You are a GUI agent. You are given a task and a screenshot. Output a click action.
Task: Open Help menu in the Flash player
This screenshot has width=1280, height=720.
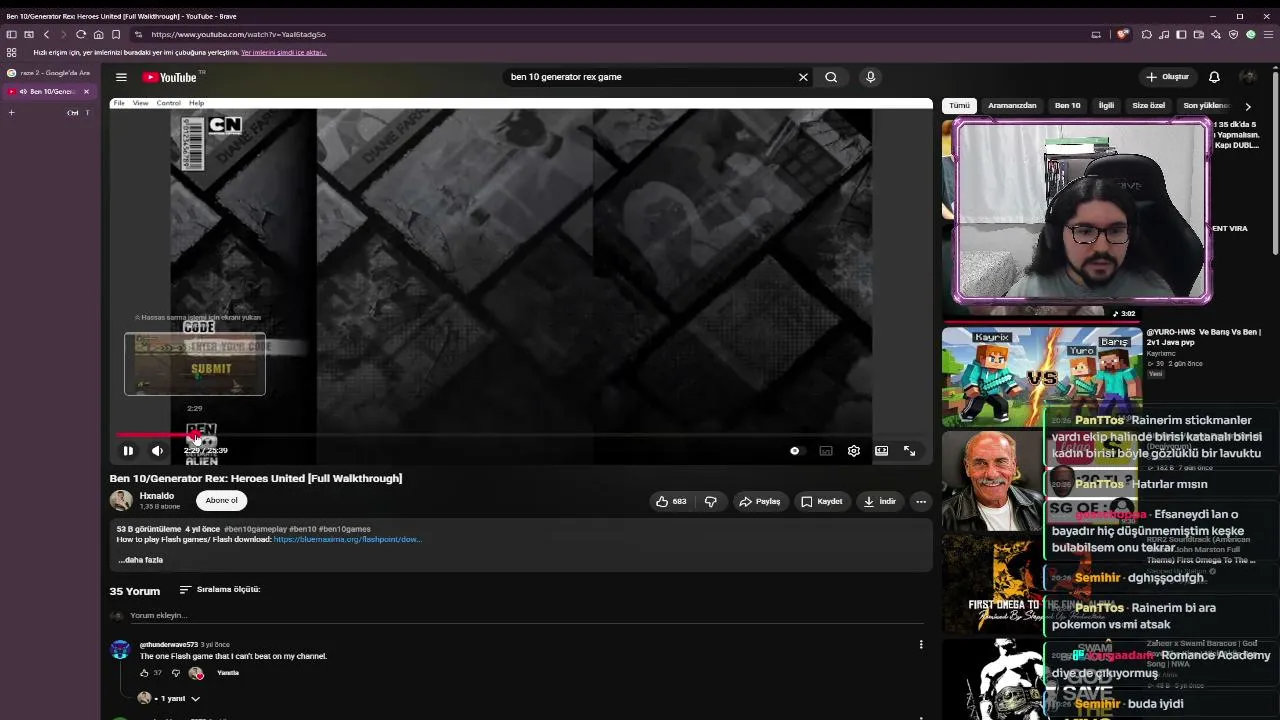[x=196, y=103]
